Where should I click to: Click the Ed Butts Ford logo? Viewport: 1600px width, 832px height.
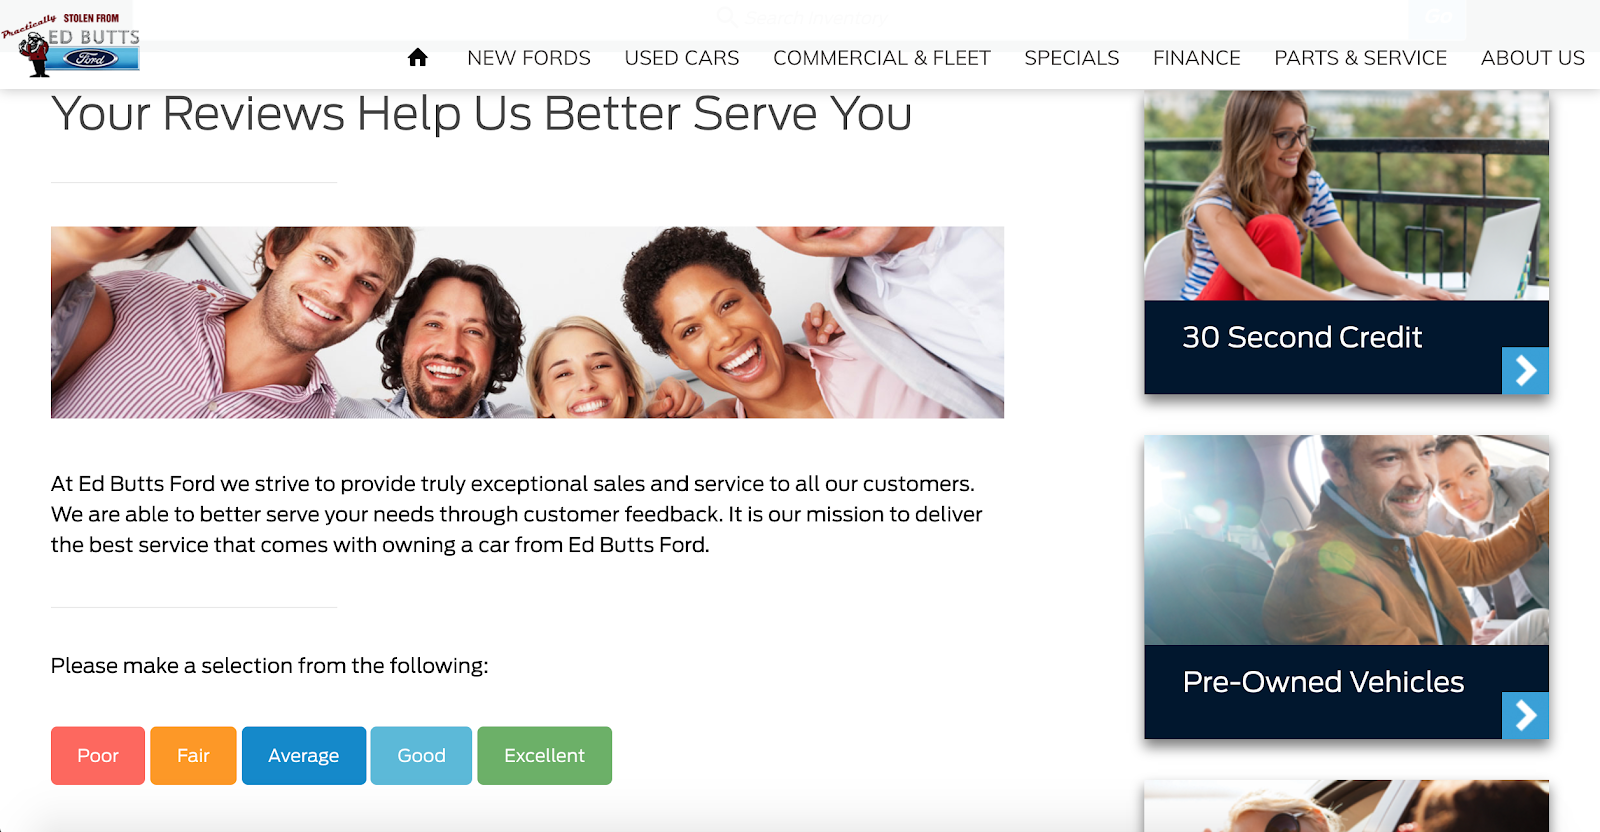(70, 45)
